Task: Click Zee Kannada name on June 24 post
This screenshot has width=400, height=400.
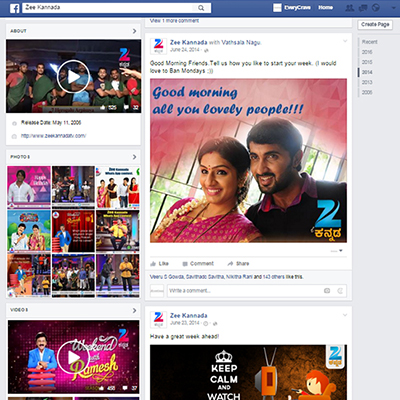Action: pos(189,42)
